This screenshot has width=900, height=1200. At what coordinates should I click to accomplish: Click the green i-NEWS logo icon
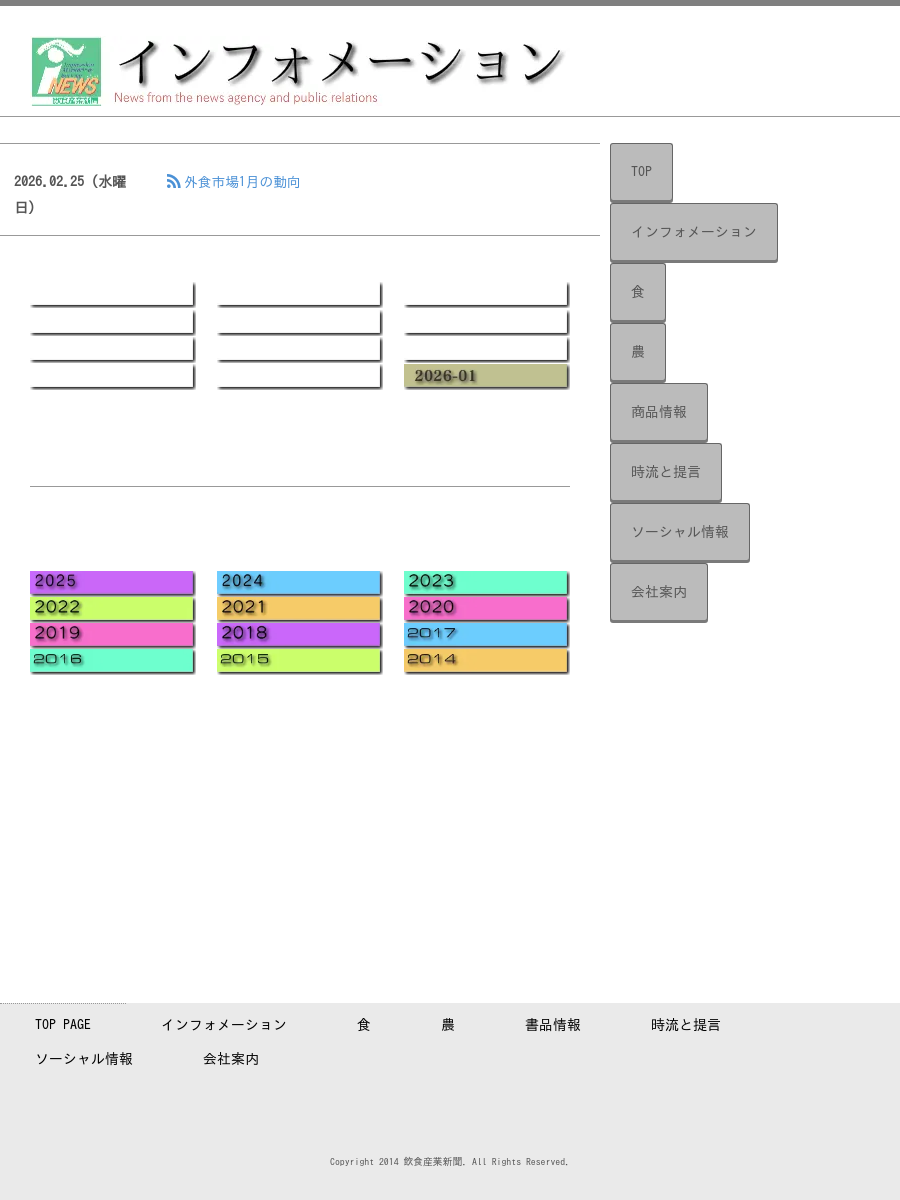(66, 71)
